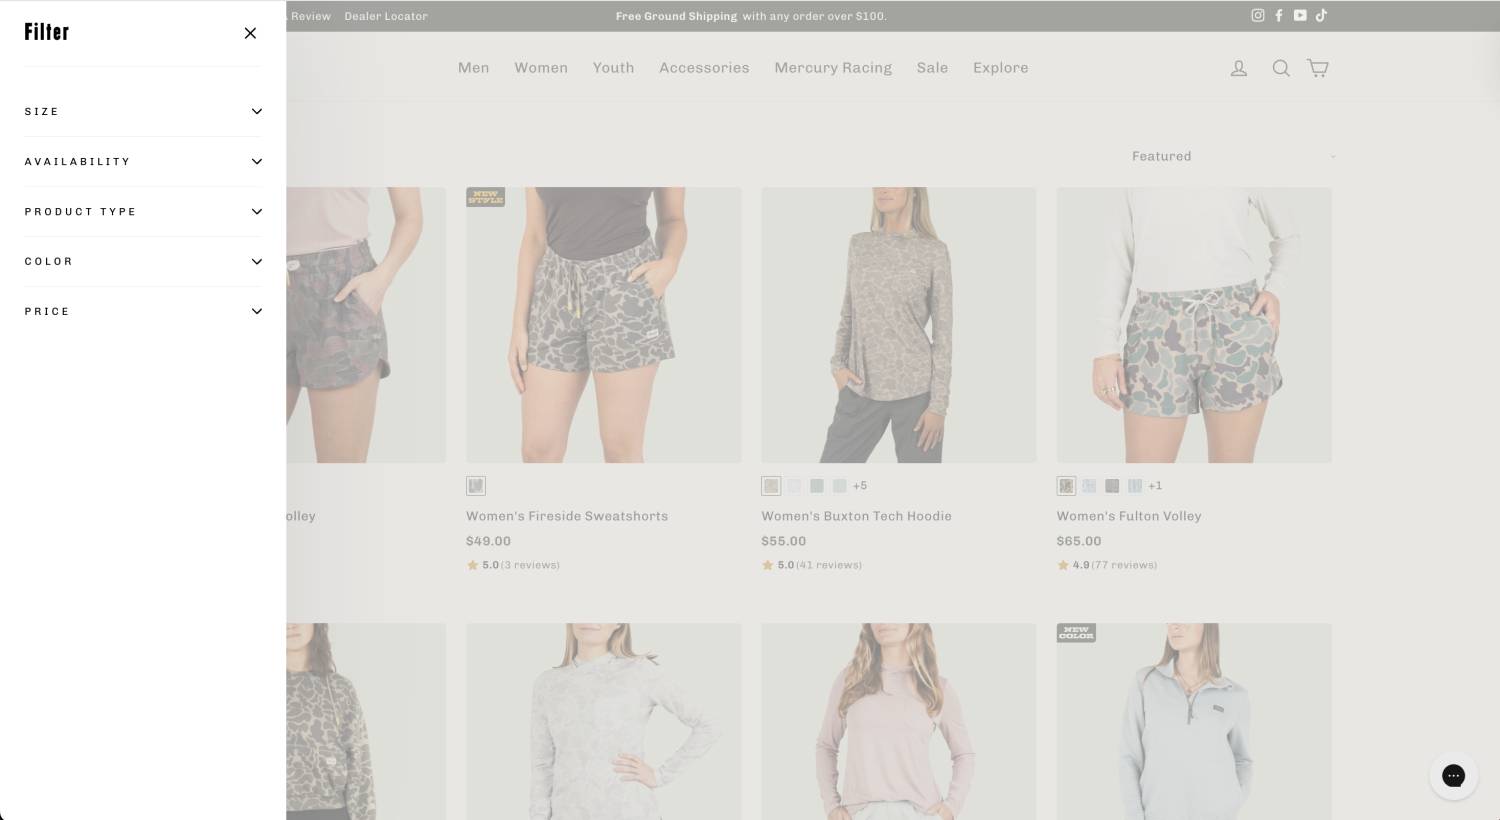Close the Filter sidebar panel

tap(250, 33)
